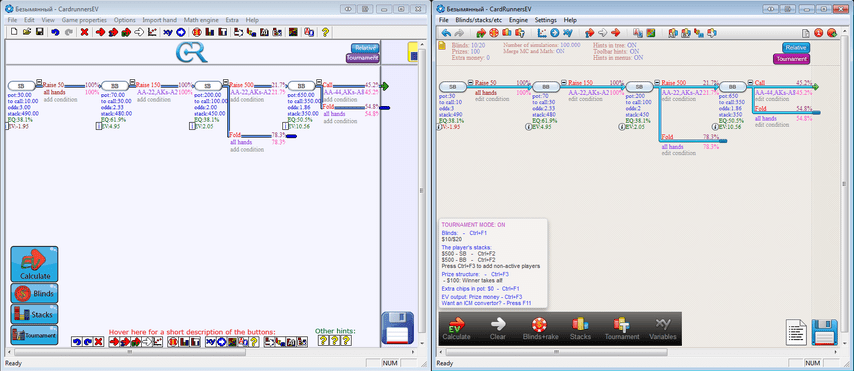
Task: Click first SB player node in right window
Action: [453, 87]
